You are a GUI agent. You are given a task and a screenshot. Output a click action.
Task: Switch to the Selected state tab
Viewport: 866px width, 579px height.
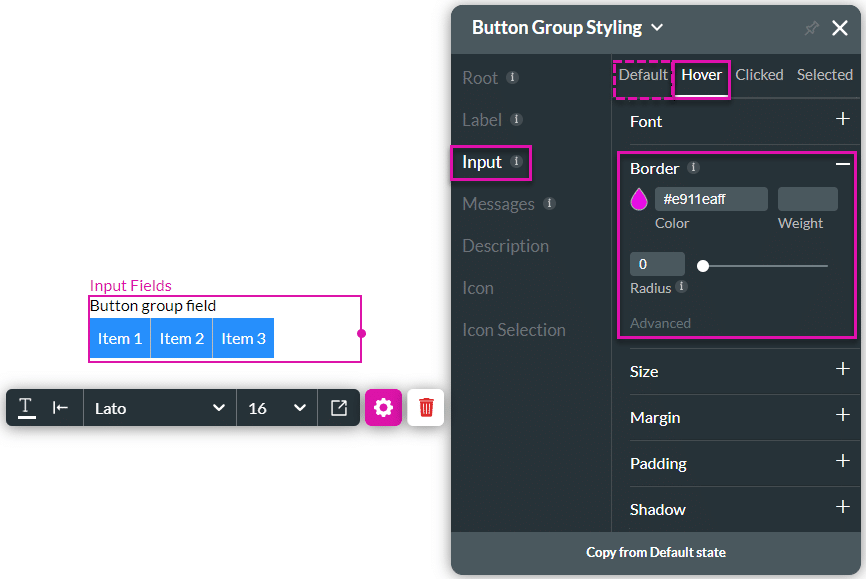(x=825, y=75)
